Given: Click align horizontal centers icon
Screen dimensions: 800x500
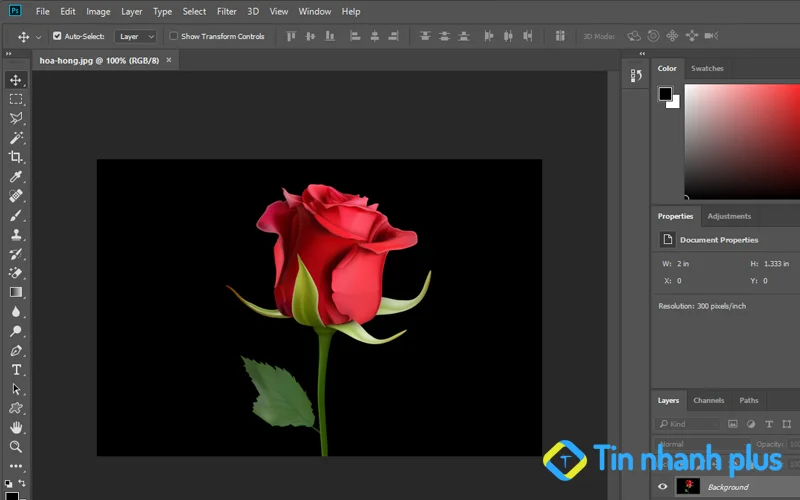Looking at the screenshot, I should click(374, 36).
